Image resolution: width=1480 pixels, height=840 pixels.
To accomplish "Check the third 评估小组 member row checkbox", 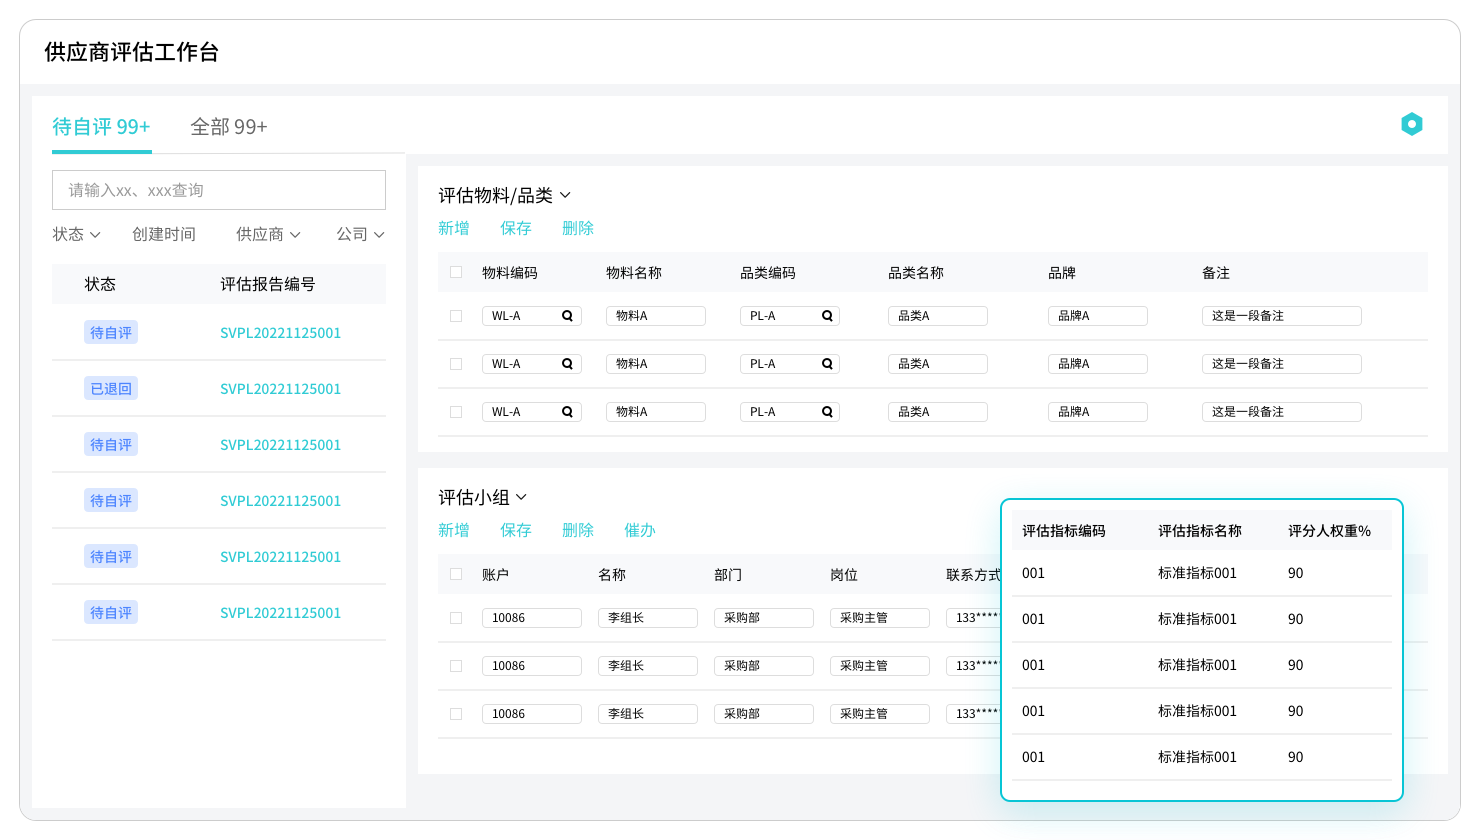I will tap(456, 714).
